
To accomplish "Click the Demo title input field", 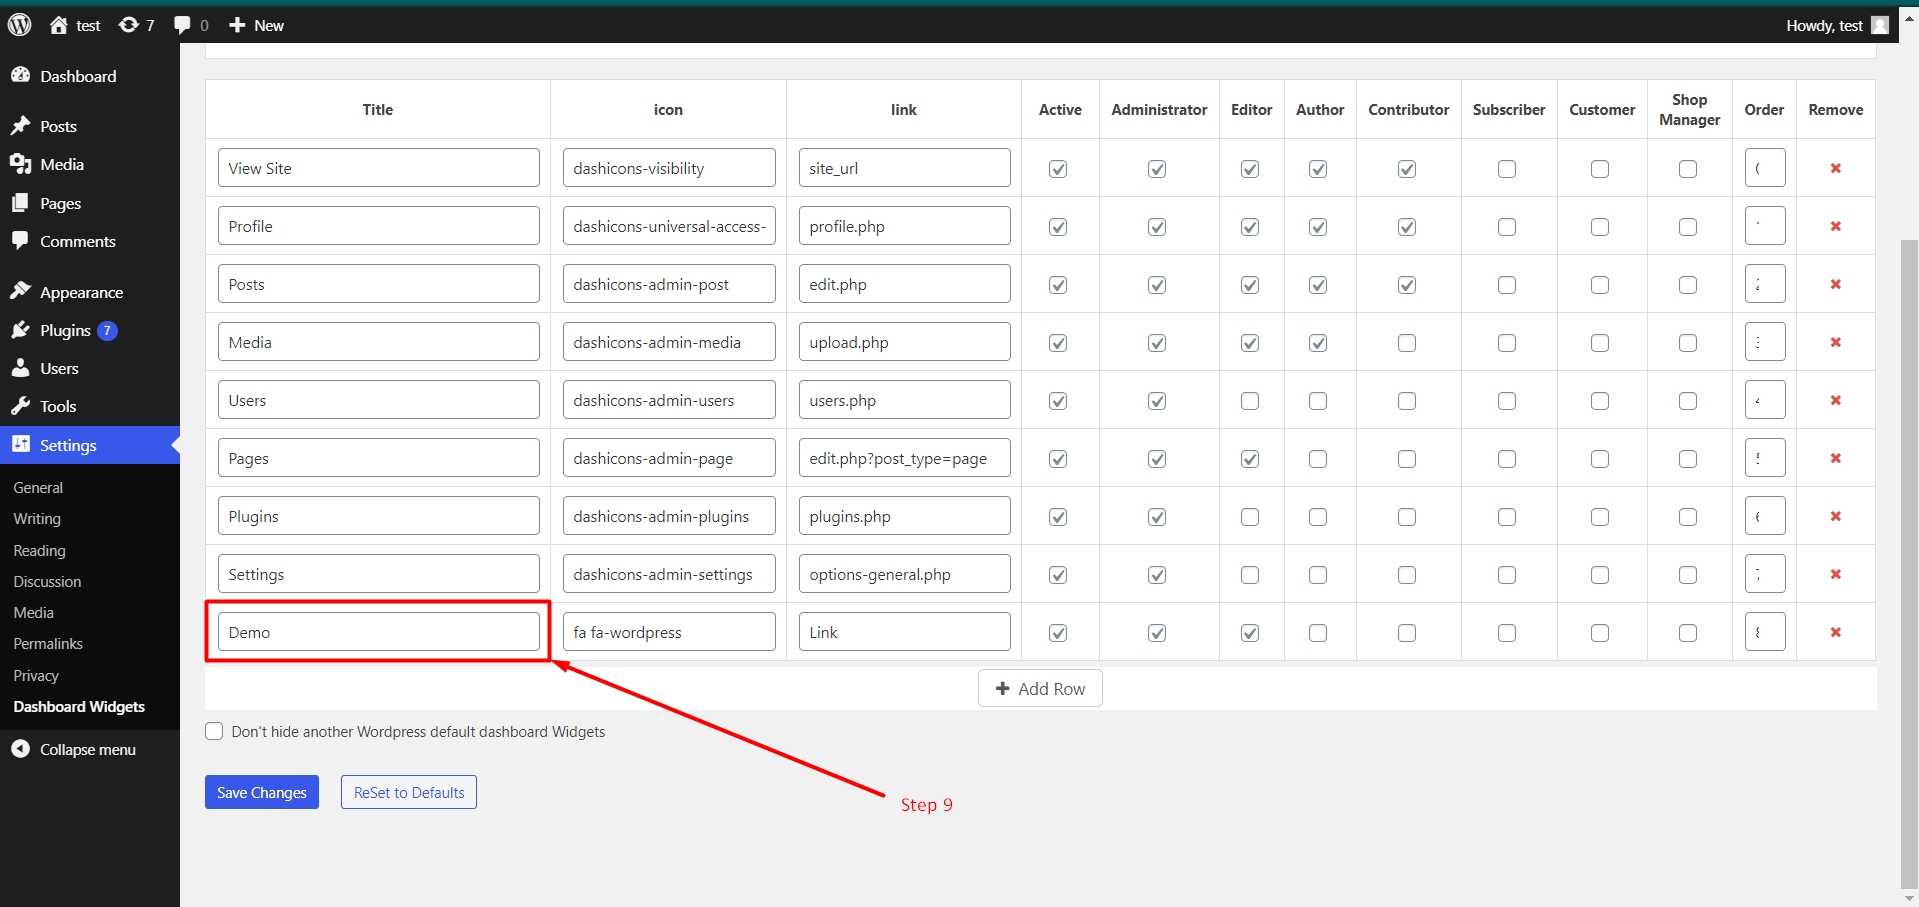I will pos(379,632).
